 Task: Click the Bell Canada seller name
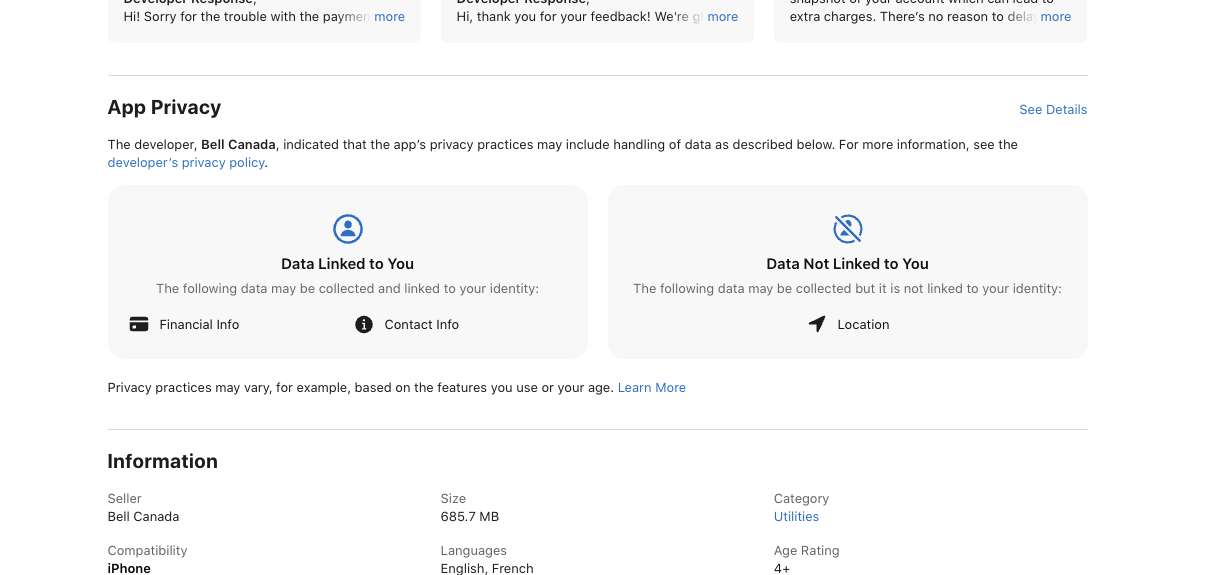click(143, 517)
